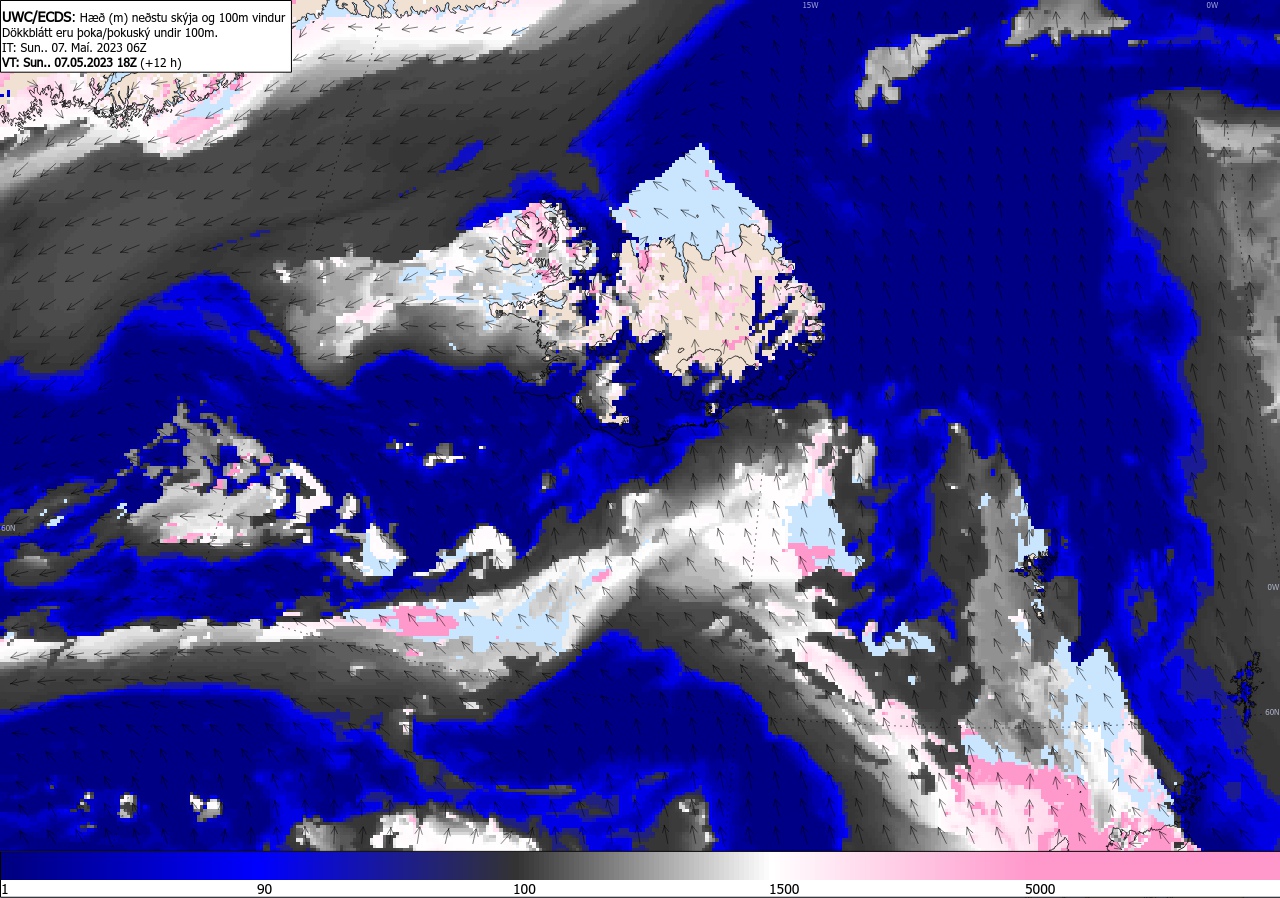This screenshot has height=898, width=1280.
Task: Click the 0W label on right edge
Action: 1273,587
